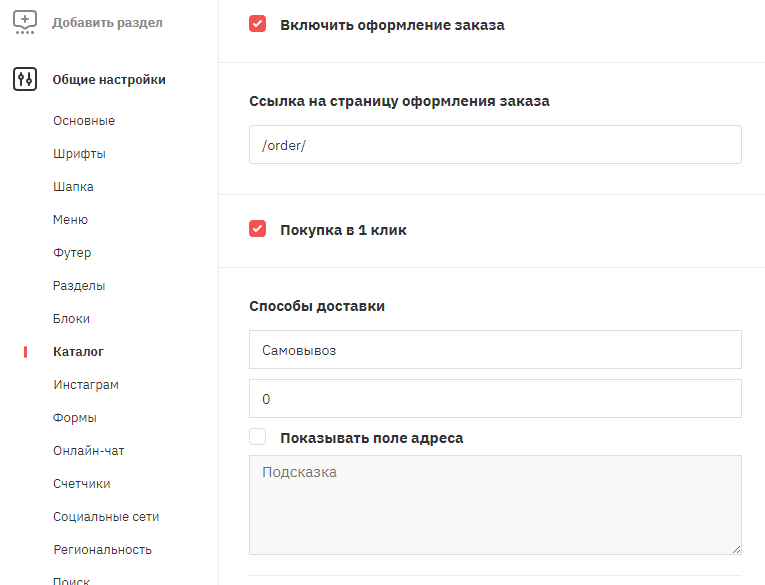Open Основные settings section

click(84, 121)
